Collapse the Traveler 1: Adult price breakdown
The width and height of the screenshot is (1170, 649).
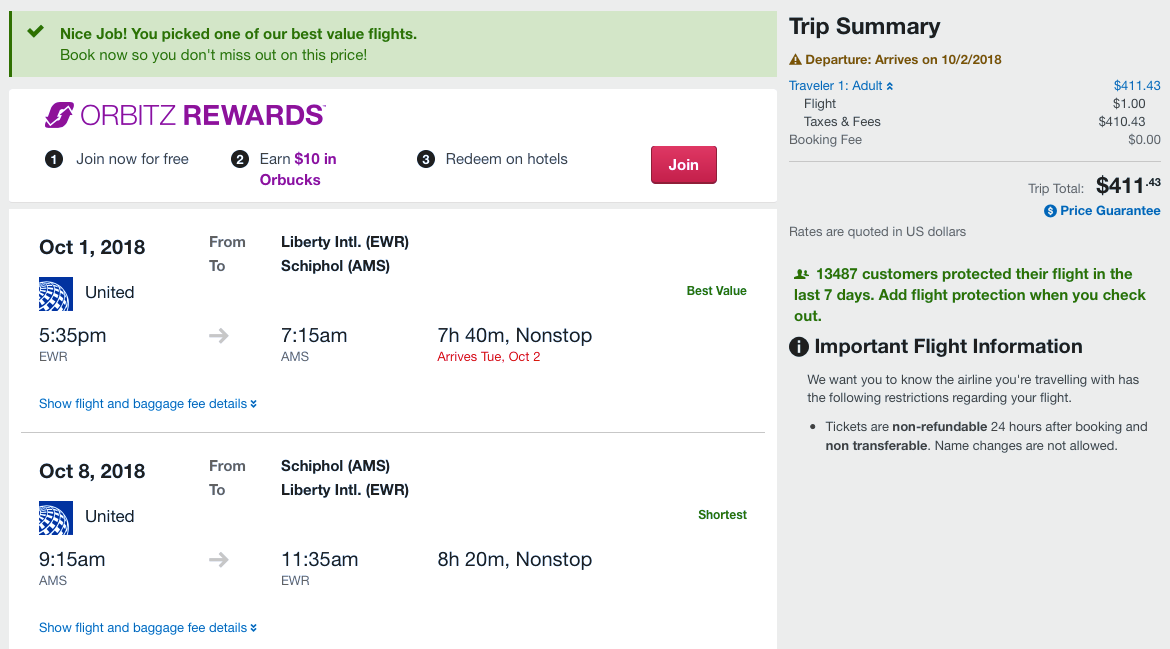(x=841, y=86)
